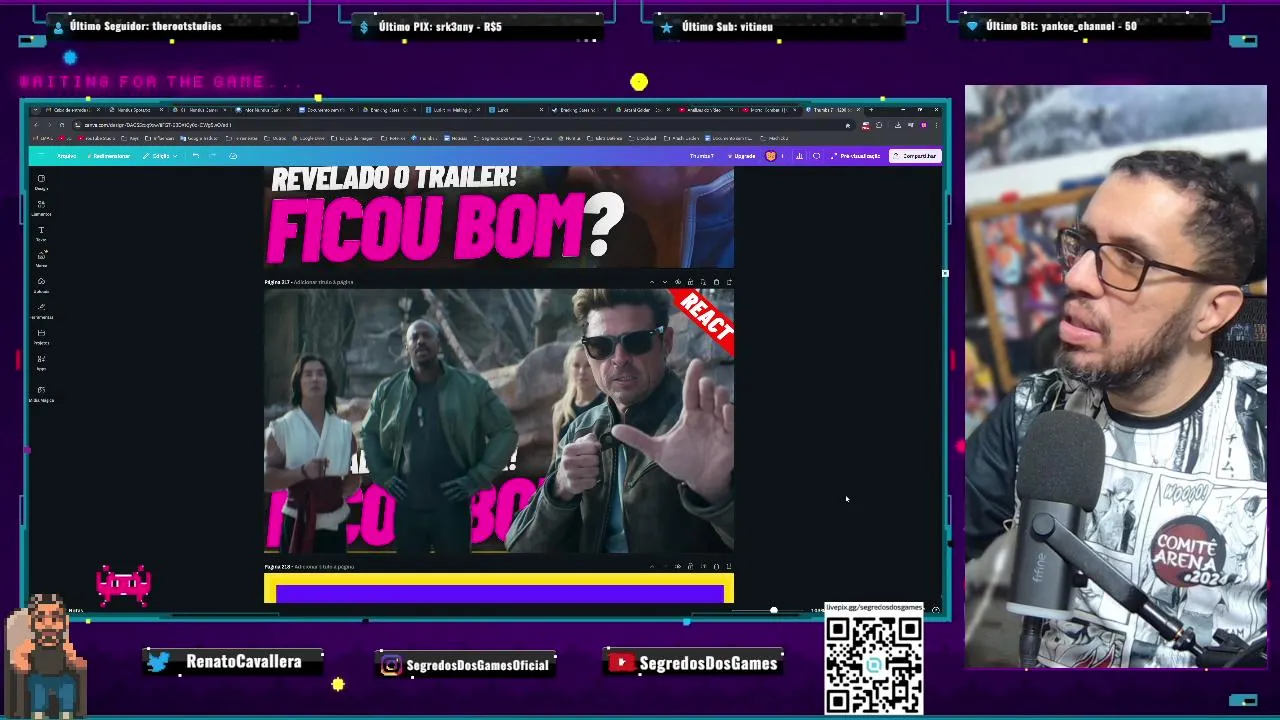Duplicate page 218
Image resolution: width=1280 pixels, height=720 pixels.
coord(703,567)
